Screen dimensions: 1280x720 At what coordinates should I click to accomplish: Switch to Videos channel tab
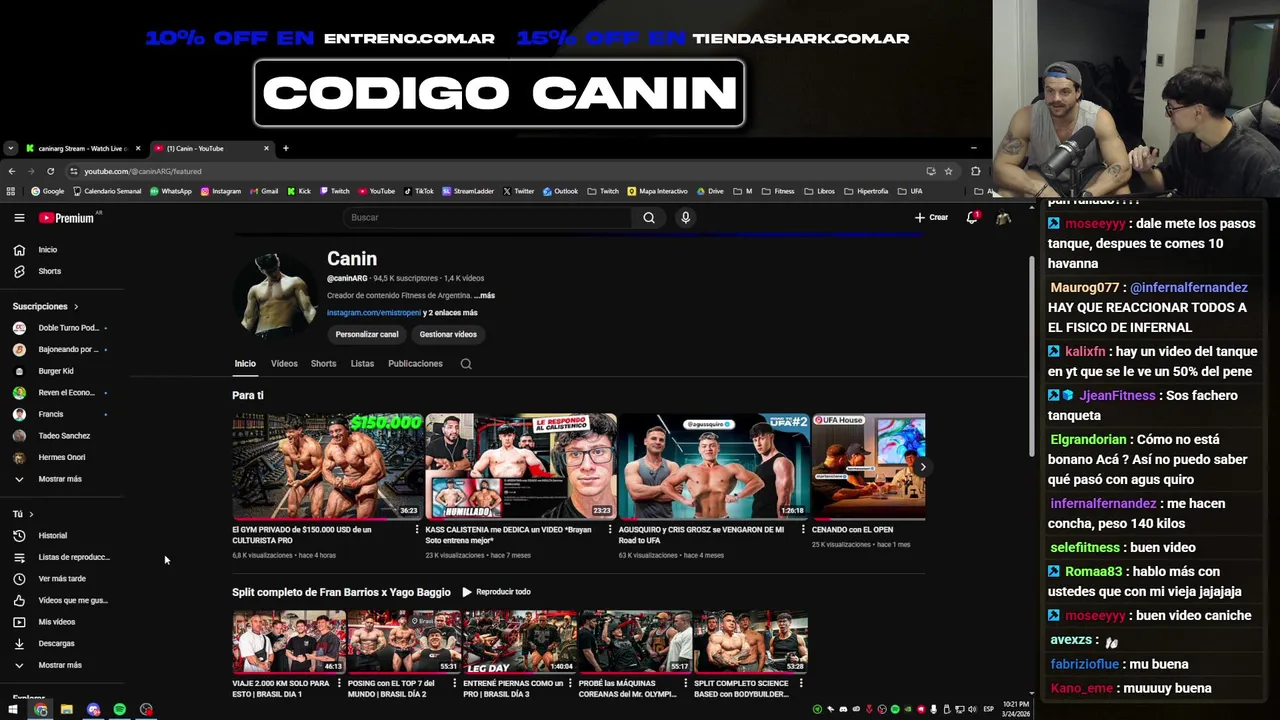coord(284,364)
